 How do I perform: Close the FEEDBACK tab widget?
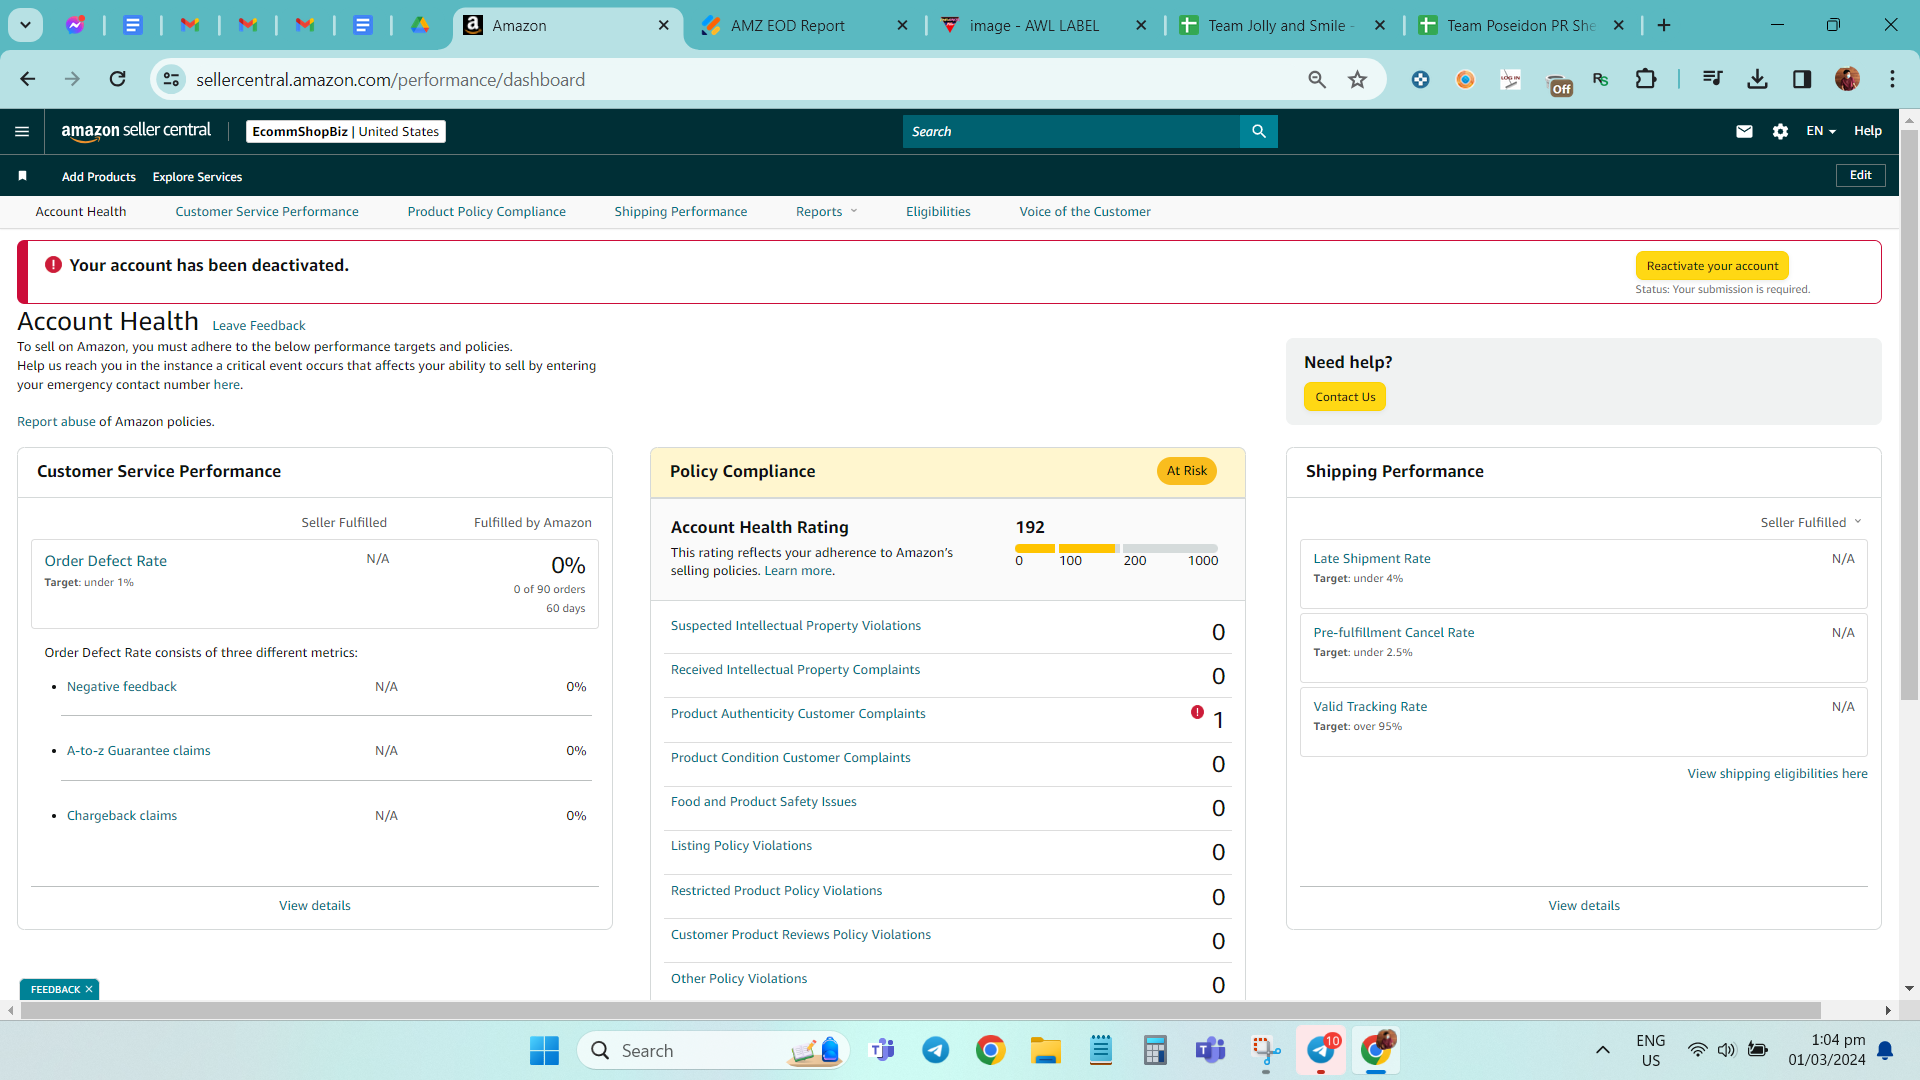89,989
